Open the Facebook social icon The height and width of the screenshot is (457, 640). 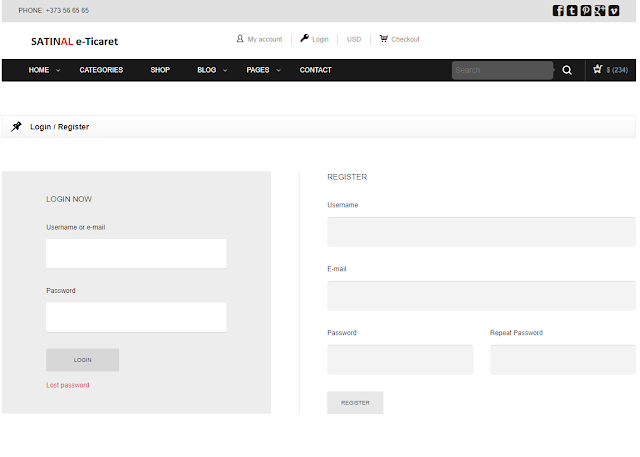pos(559,11)
